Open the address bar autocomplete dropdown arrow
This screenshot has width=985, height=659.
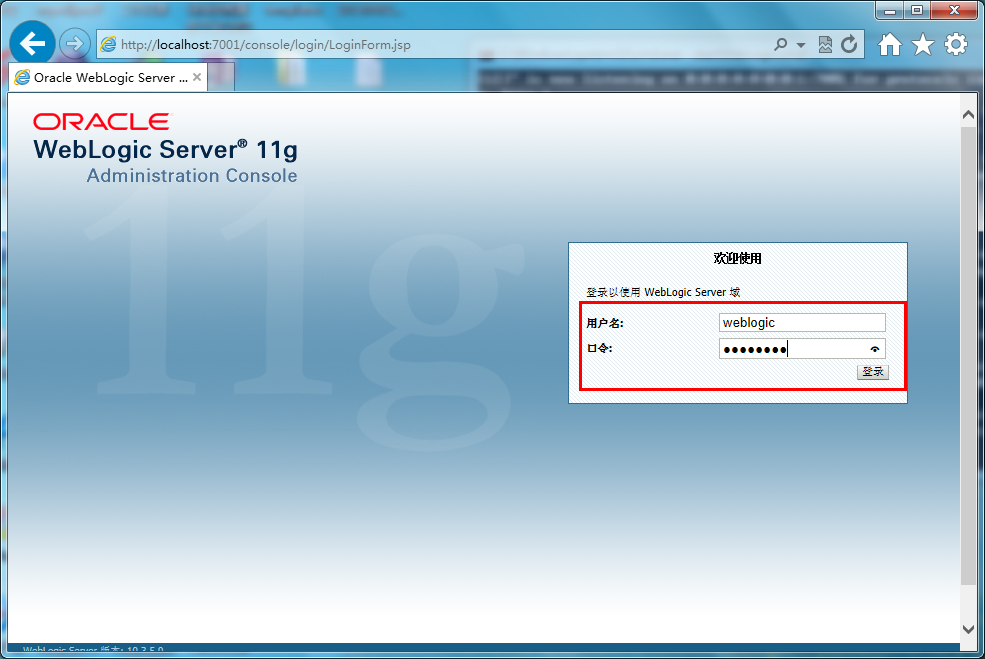pyautogui.click(x=800, y=45)
